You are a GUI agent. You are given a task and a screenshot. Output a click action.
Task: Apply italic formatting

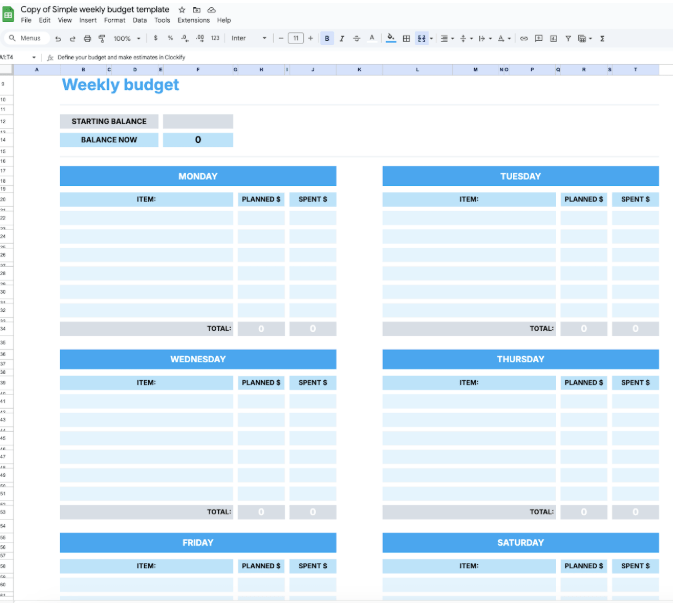click(x=342, y=39)
